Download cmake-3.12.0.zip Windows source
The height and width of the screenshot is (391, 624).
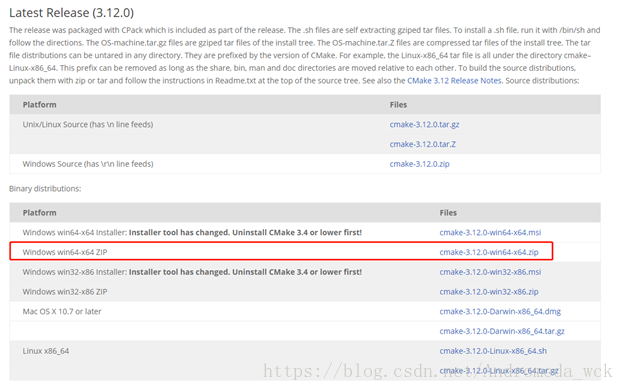(x=419, y=164)
